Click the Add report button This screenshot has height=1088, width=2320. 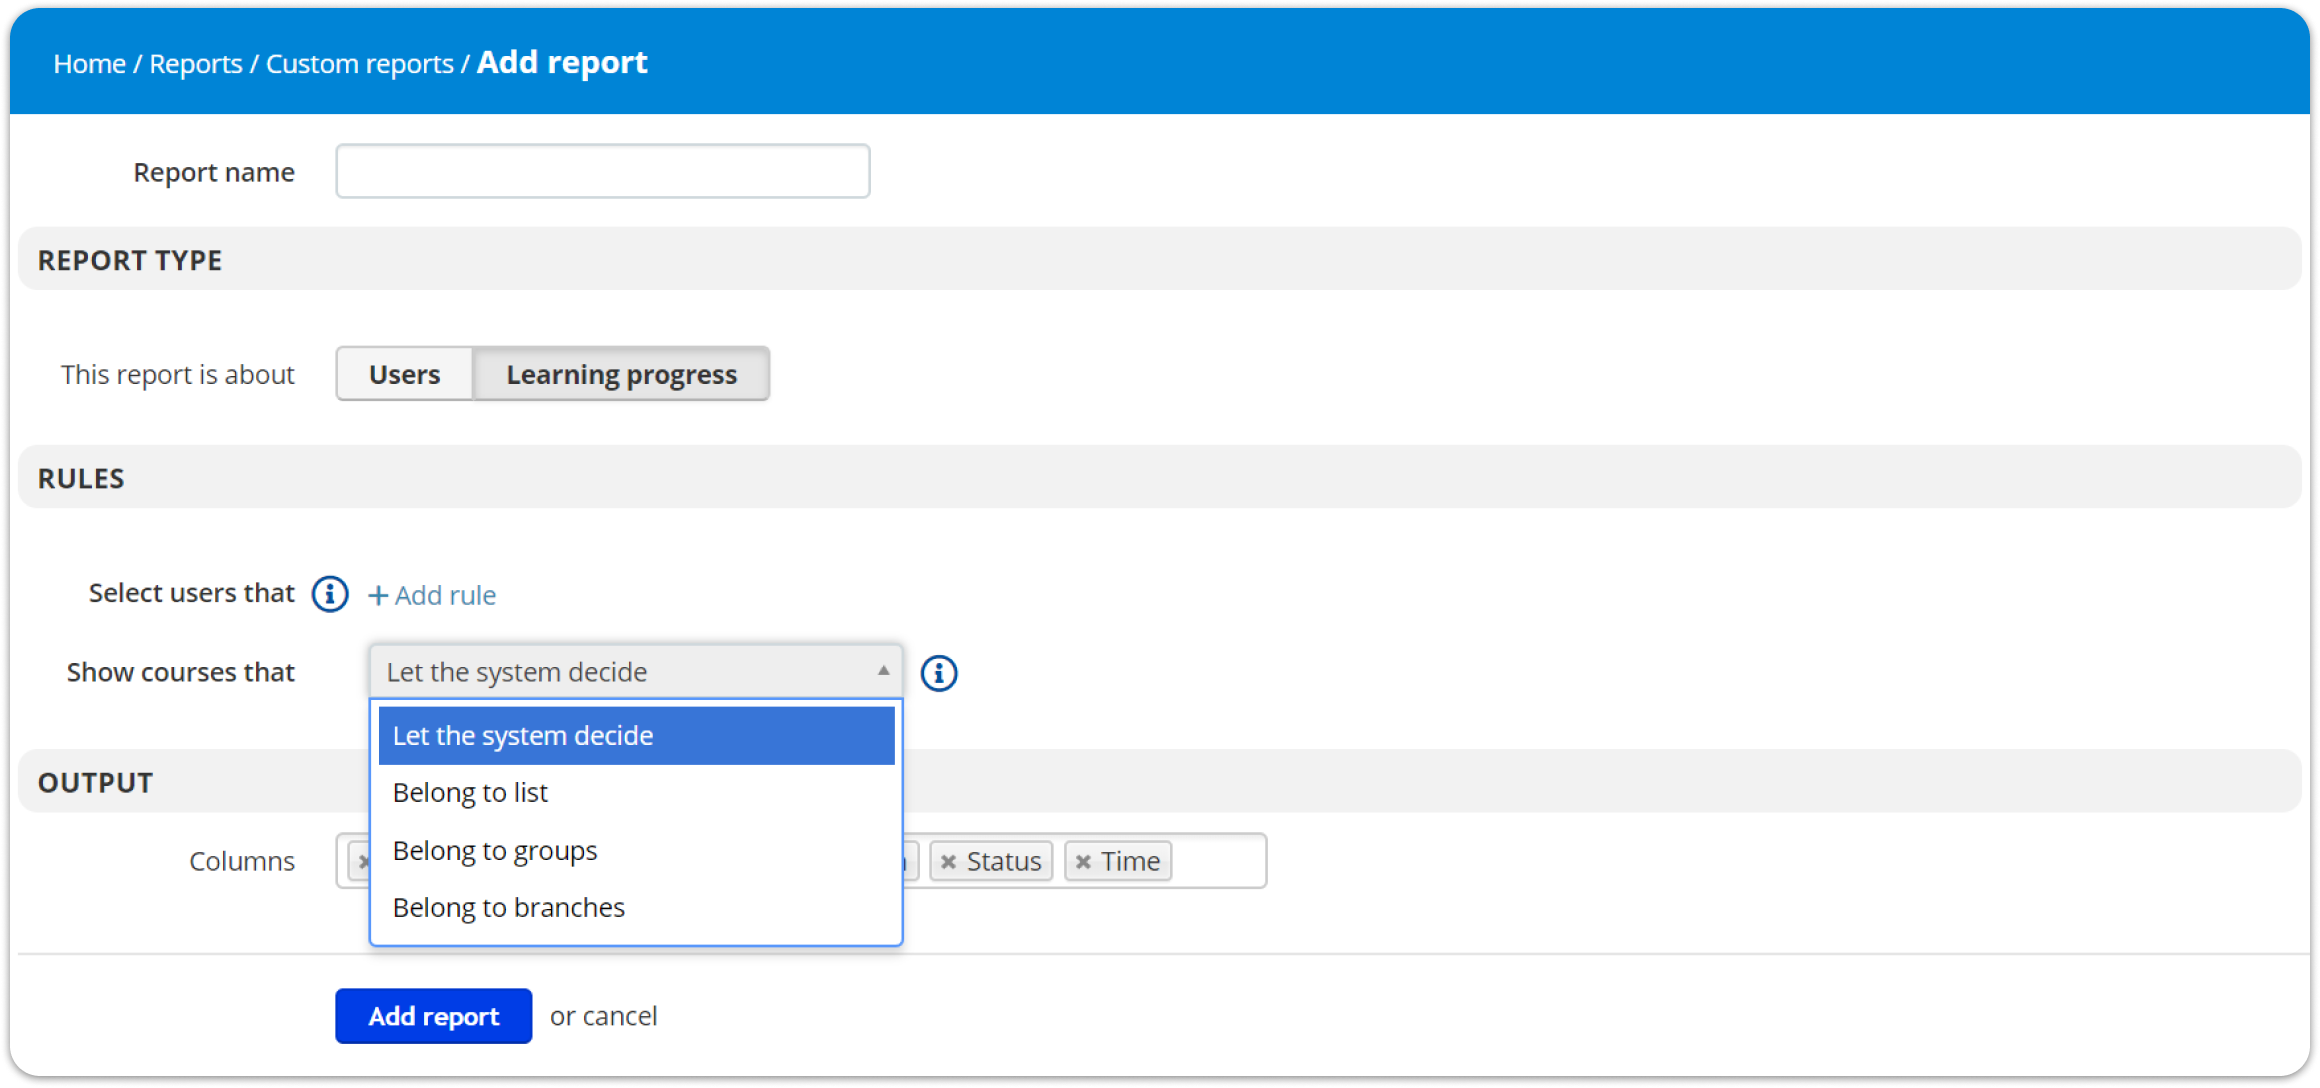433,1016
